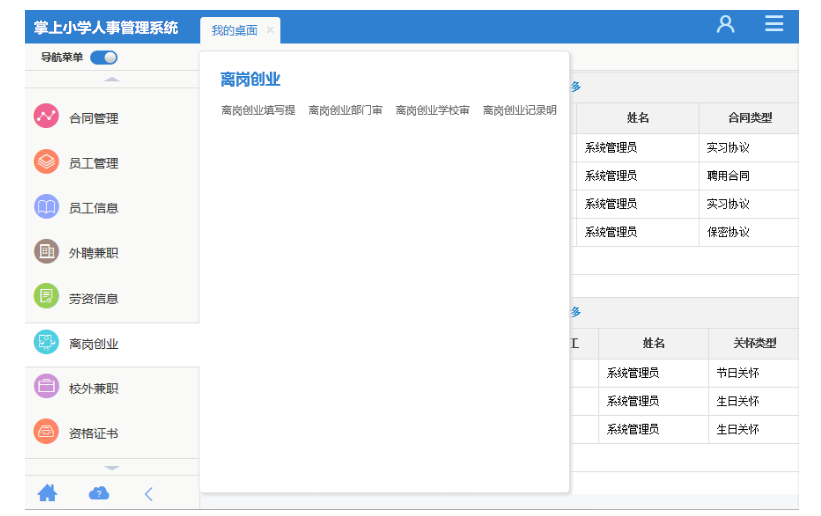Open the 合同管理 pink chart icon
821x516 pixels.
click(46, 117)
